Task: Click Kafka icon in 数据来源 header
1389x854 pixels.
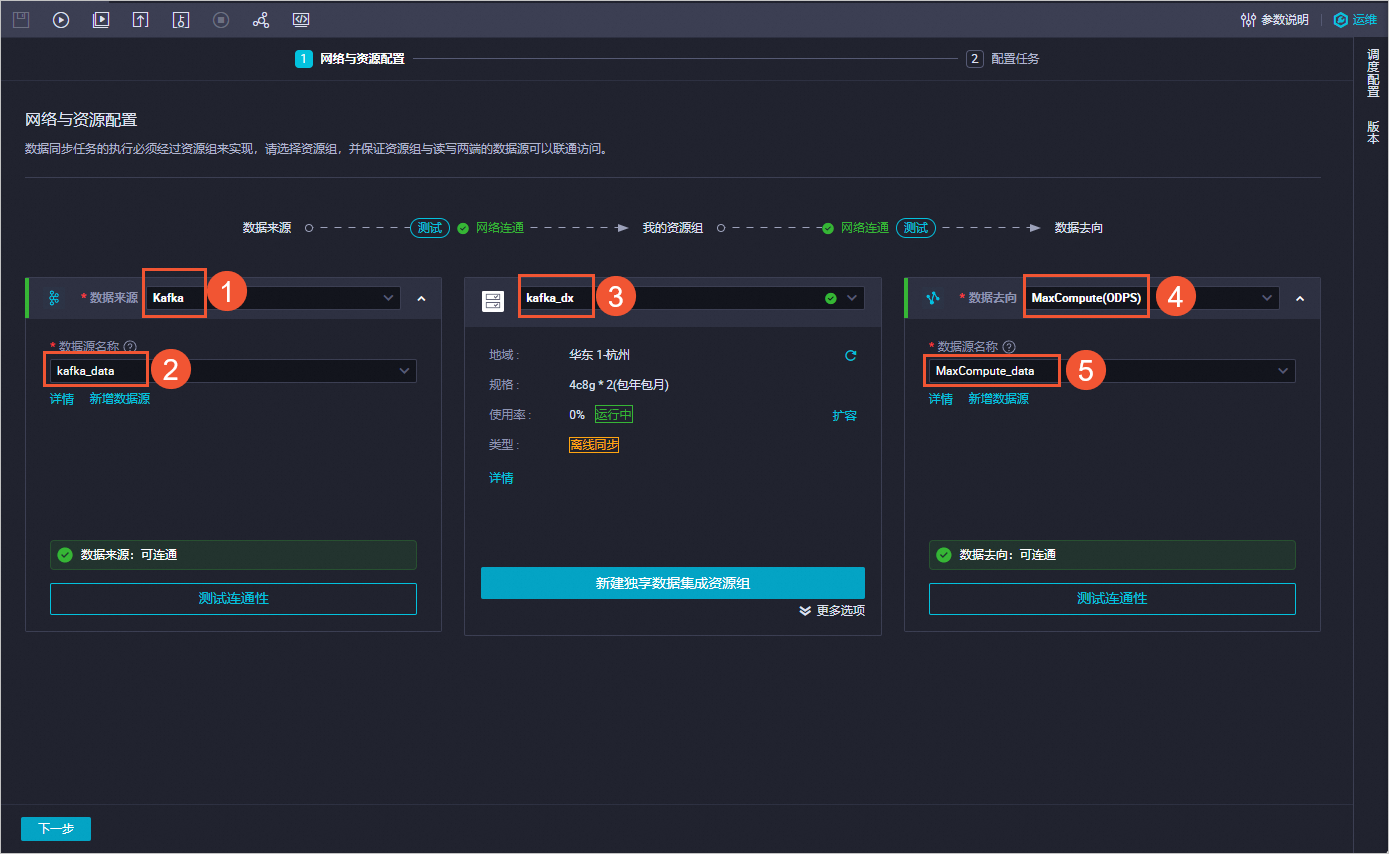Action: click(x=54, y=298)
